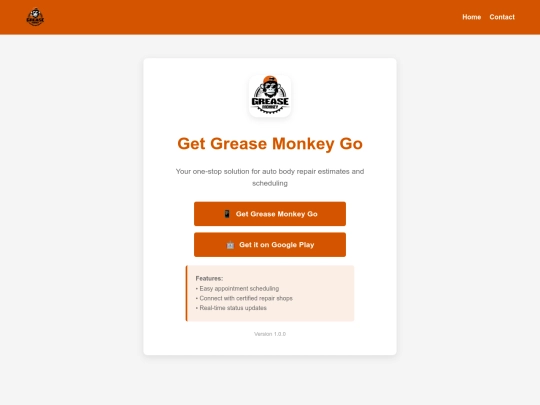Click the monkey face in the app icon

coord(270,87)
